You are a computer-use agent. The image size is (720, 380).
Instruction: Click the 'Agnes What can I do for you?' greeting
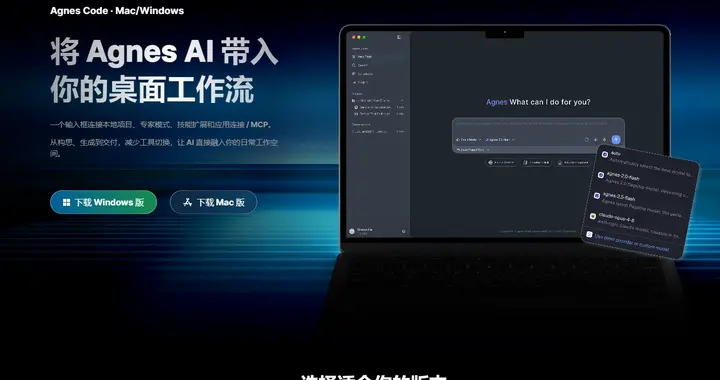538,102
